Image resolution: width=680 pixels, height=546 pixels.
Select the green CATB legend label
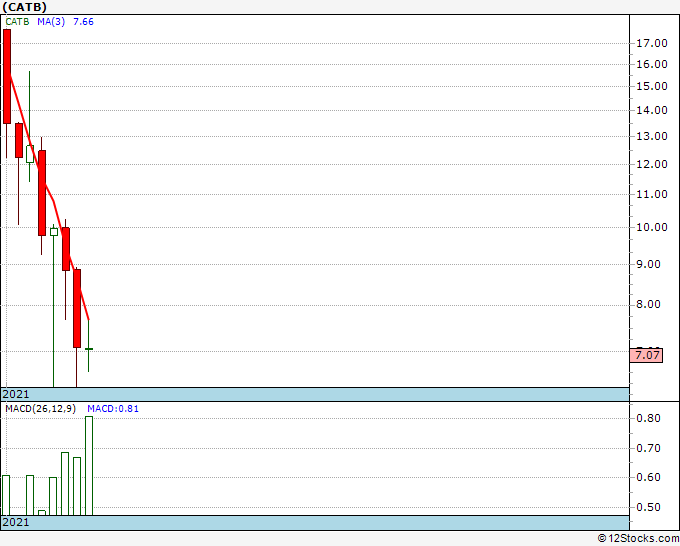pos(17,22)
